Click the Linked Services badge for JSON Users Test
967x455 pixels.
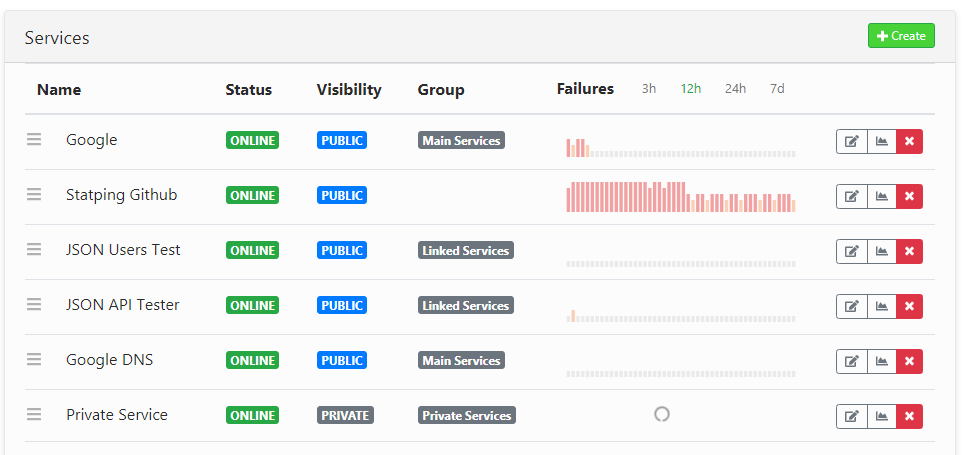click(466, 250)
